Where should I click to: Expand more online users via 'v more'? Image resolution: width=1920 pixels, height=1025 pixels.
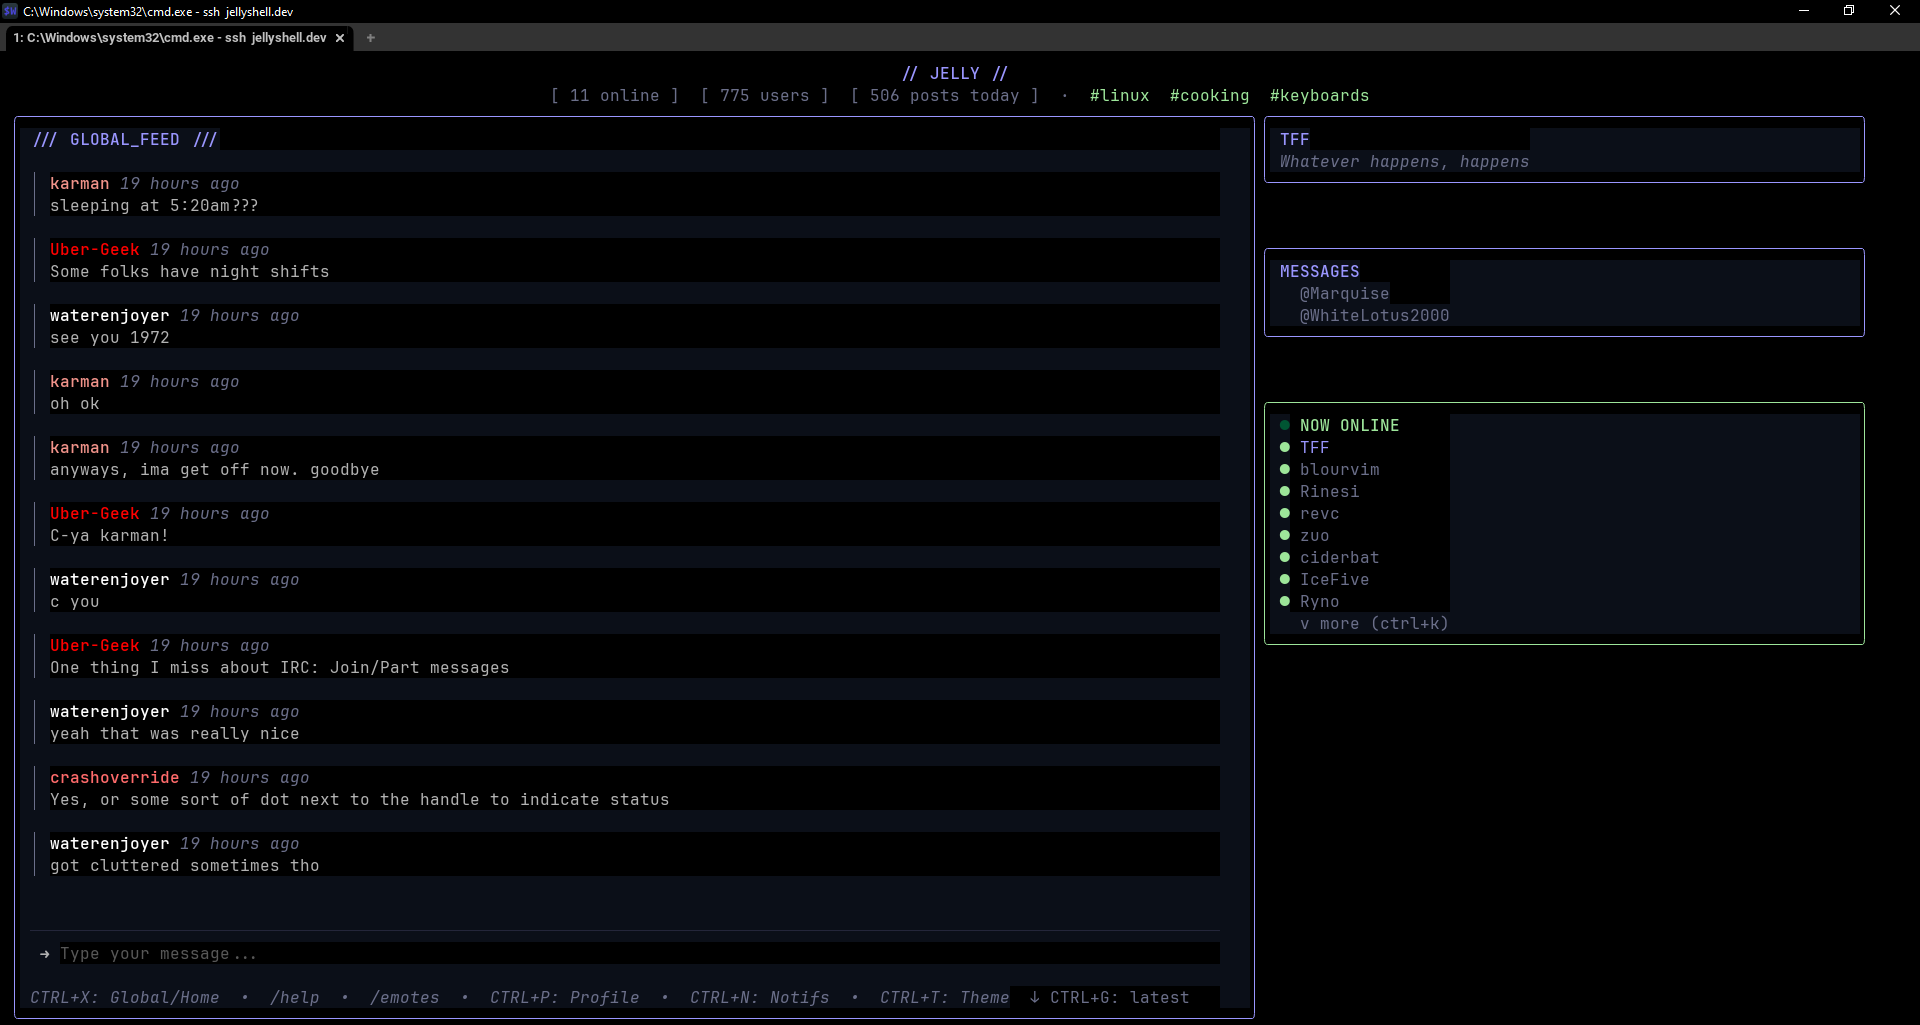click(1374, 623)
